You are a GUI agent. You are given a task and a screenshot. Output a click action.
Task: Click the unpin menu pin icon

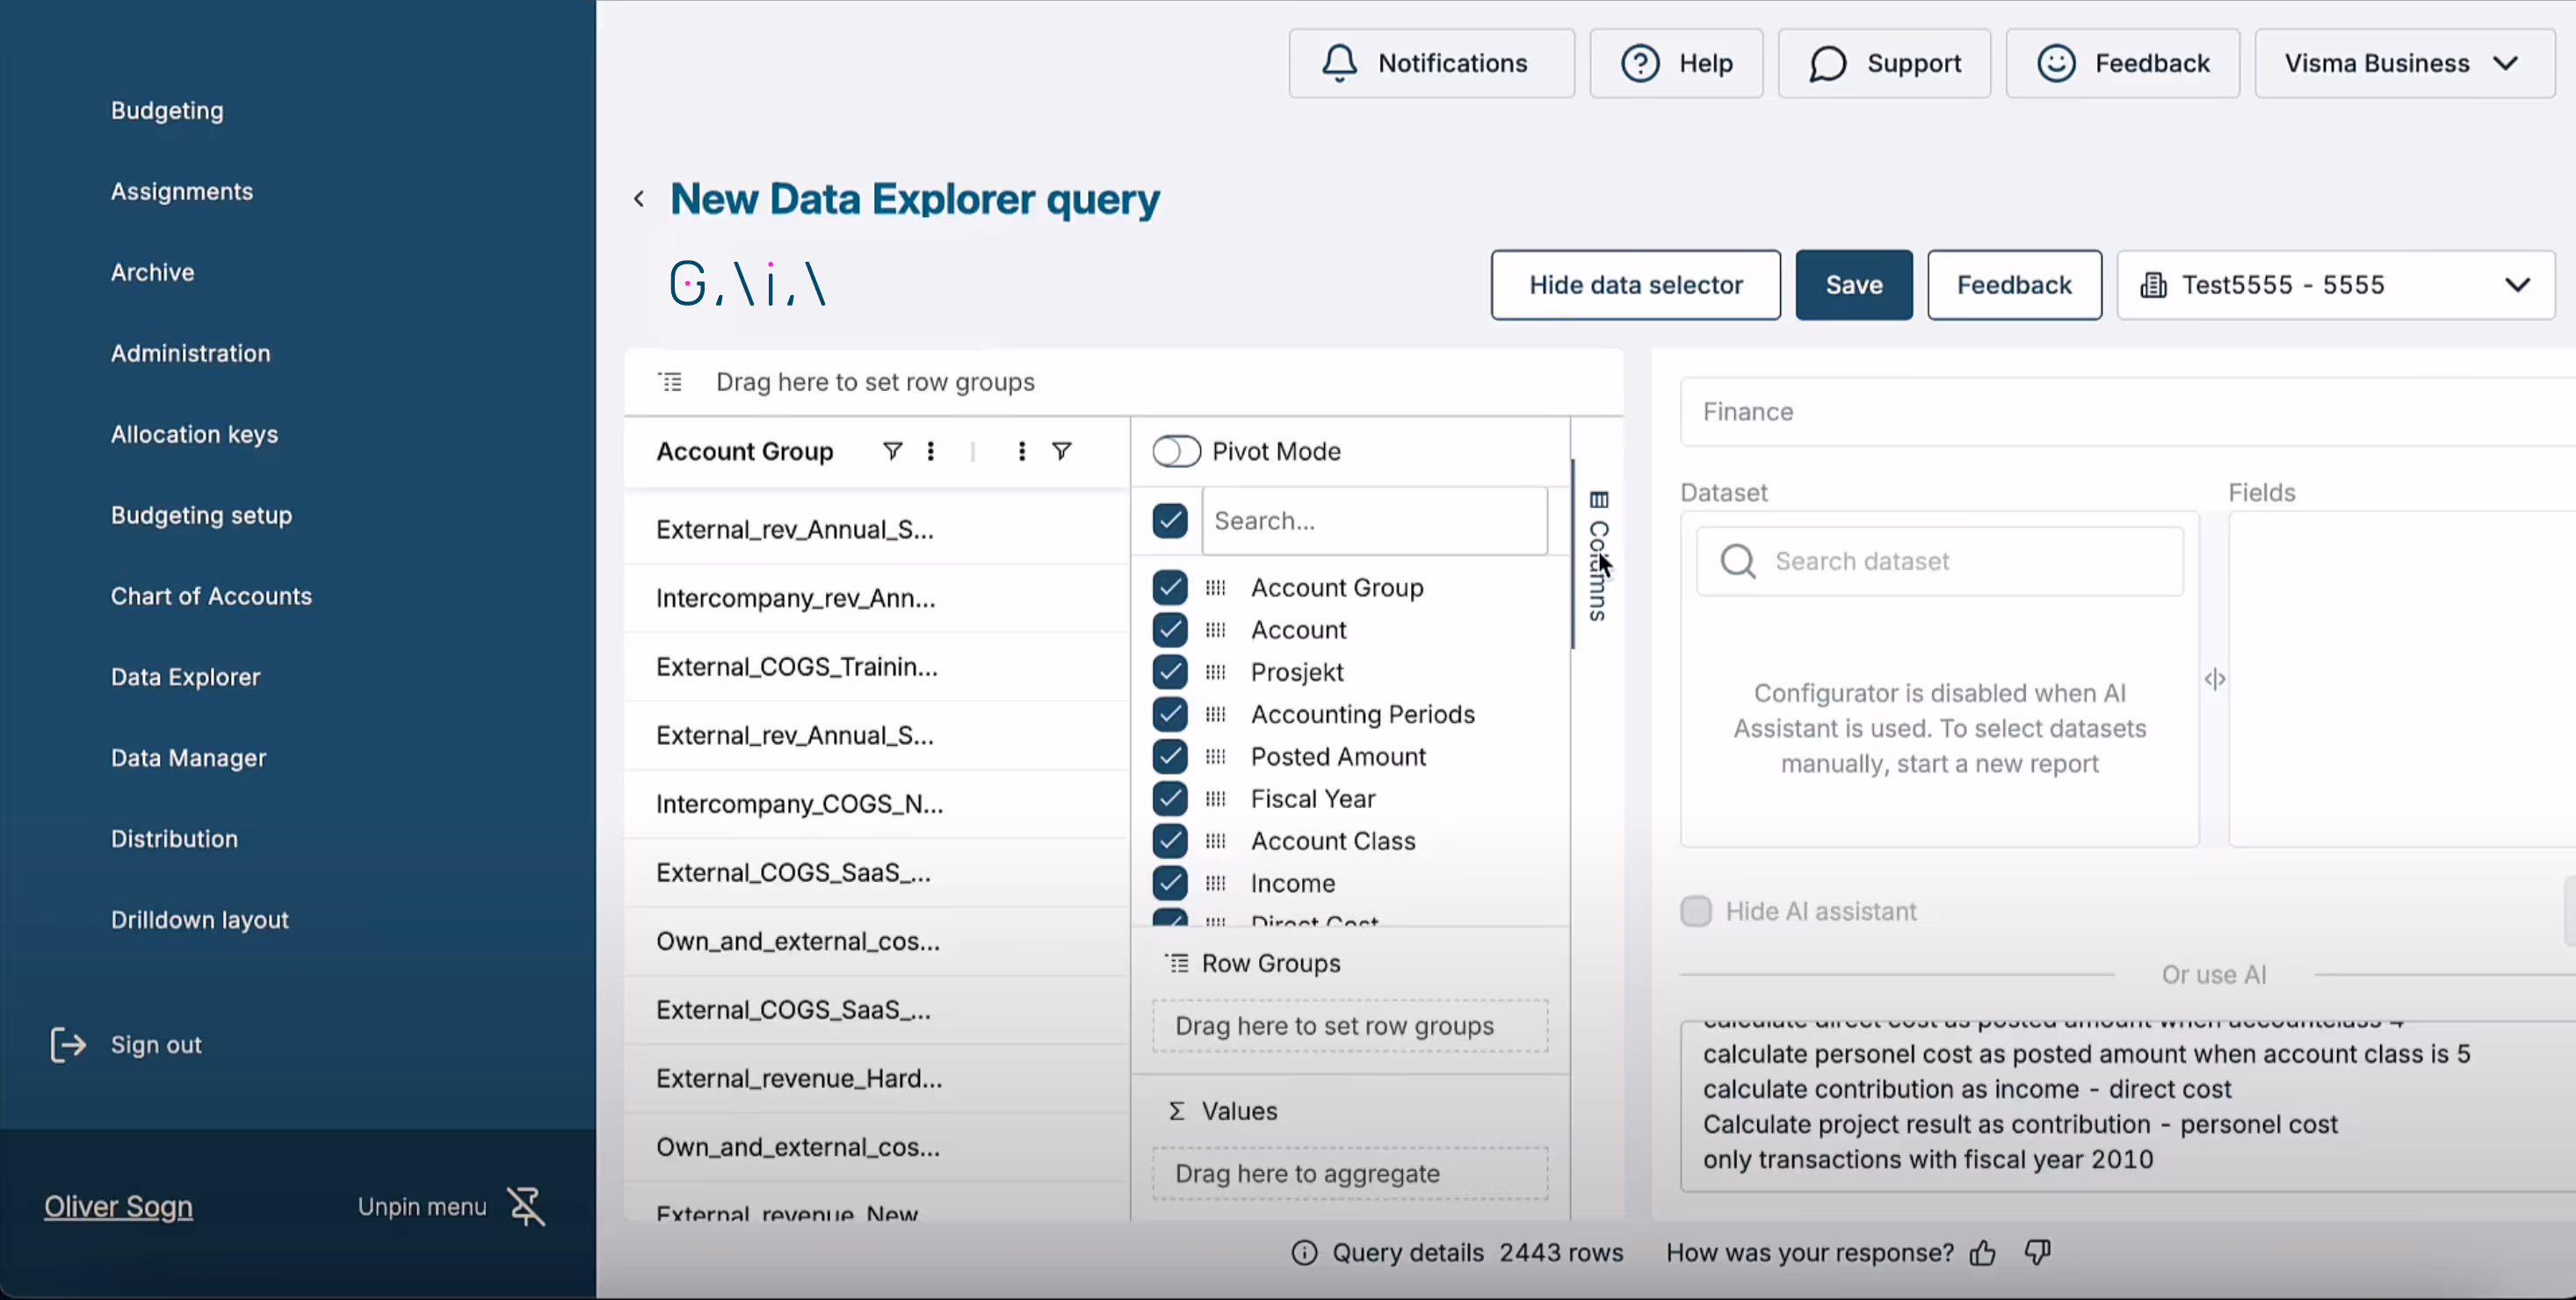point(526,1207)
